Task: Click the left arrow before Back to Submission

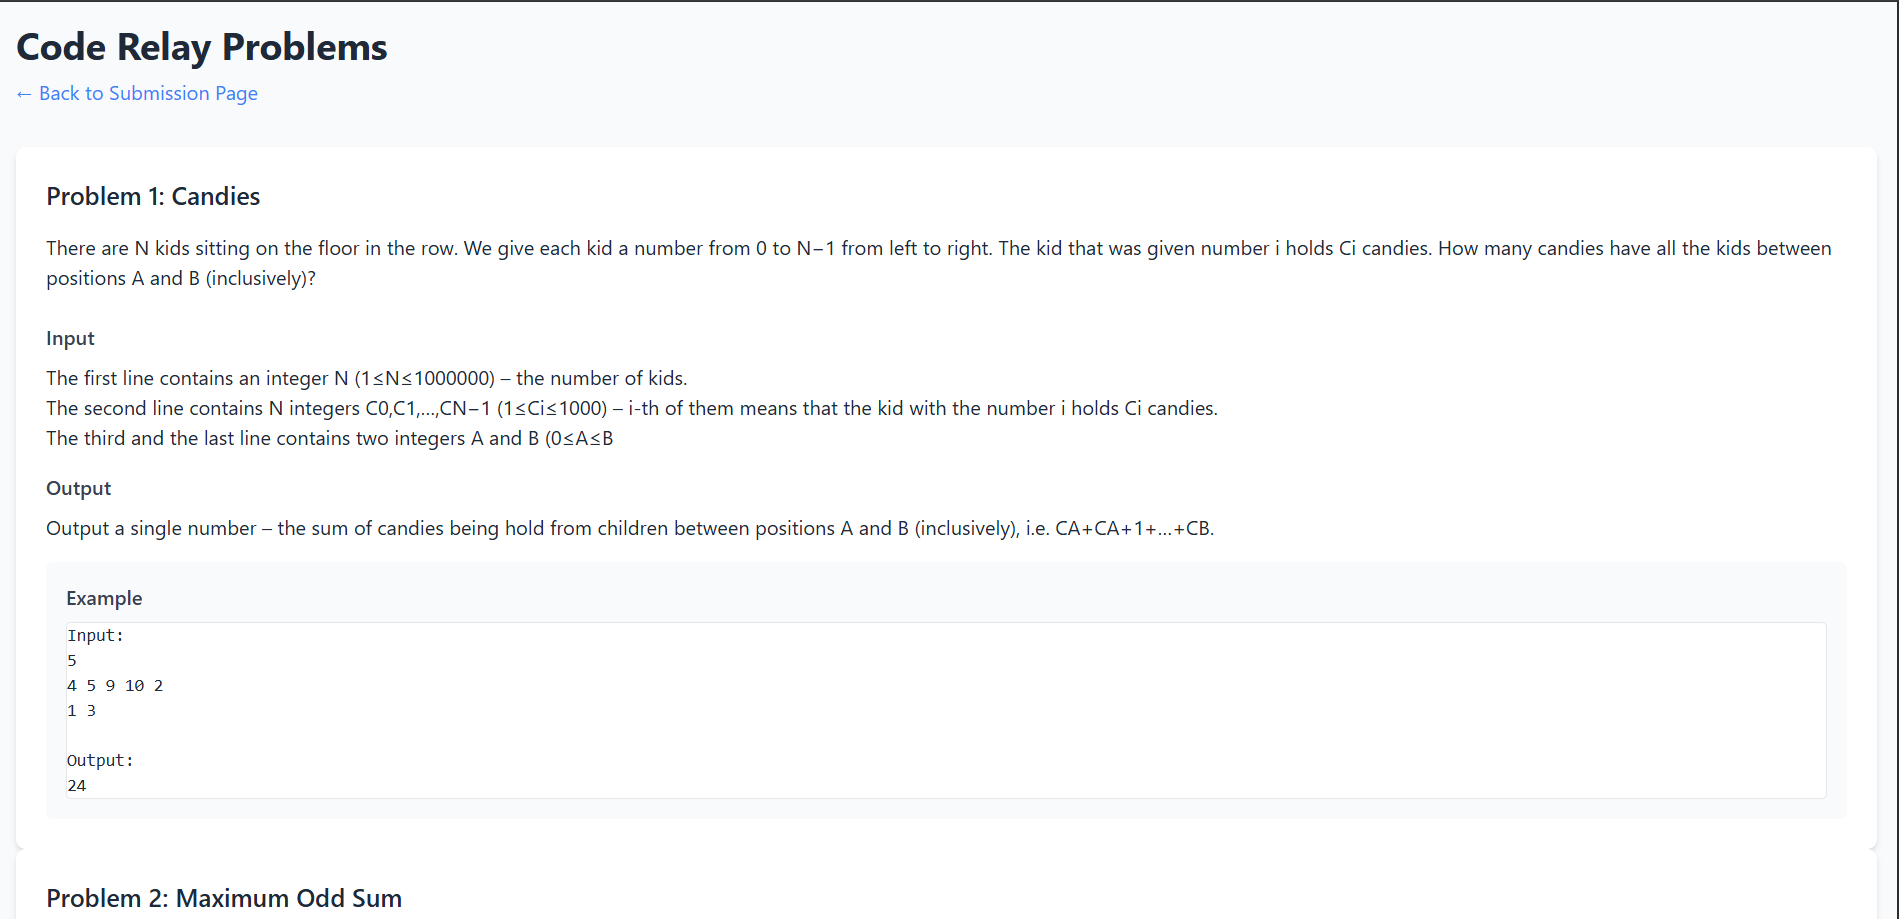Action: [24, 94]
